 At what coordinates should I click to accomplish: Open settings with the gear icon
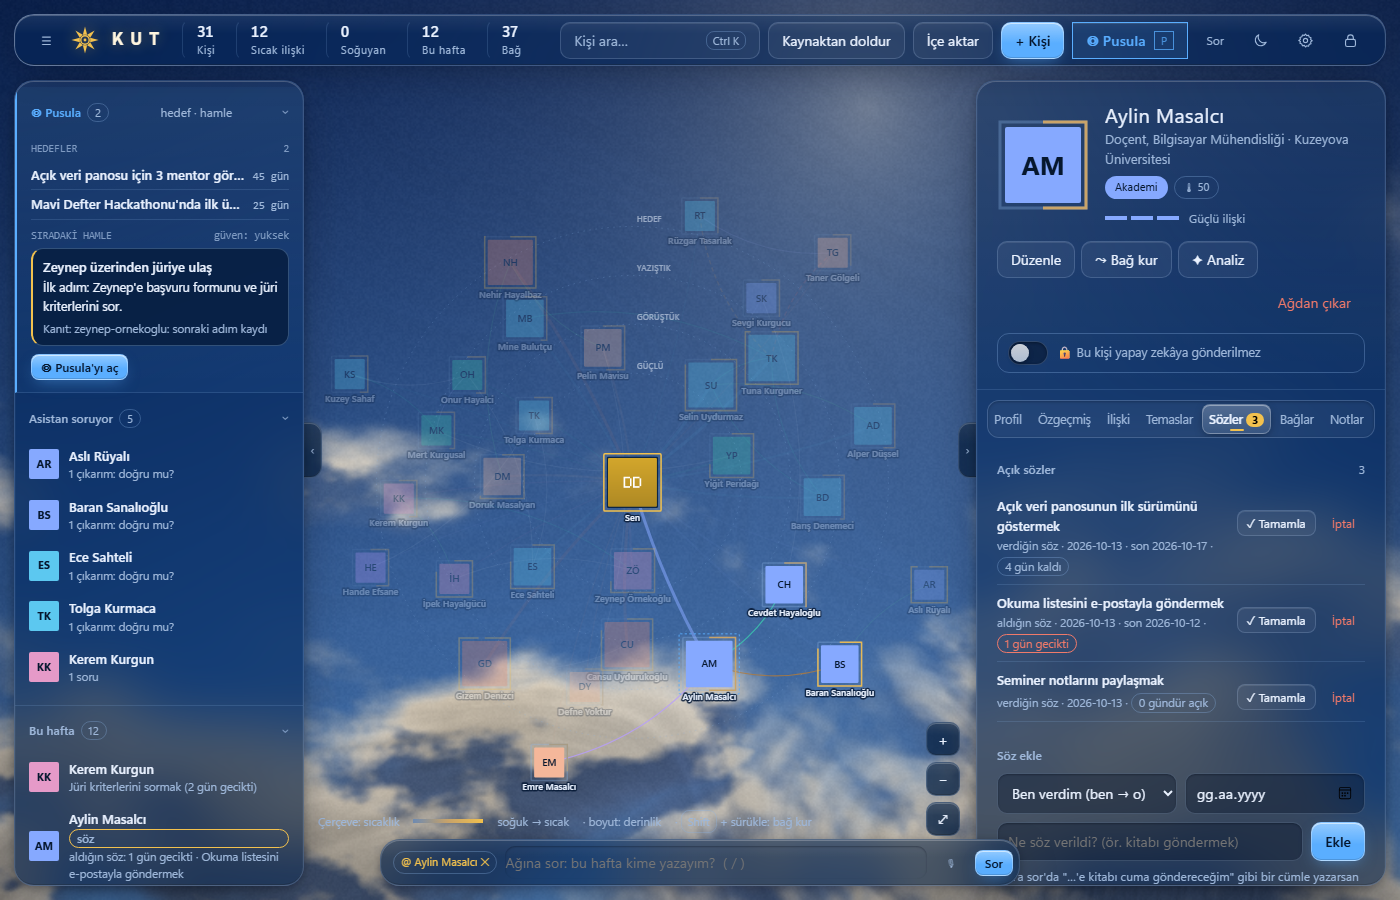[x=1305, y=41]
